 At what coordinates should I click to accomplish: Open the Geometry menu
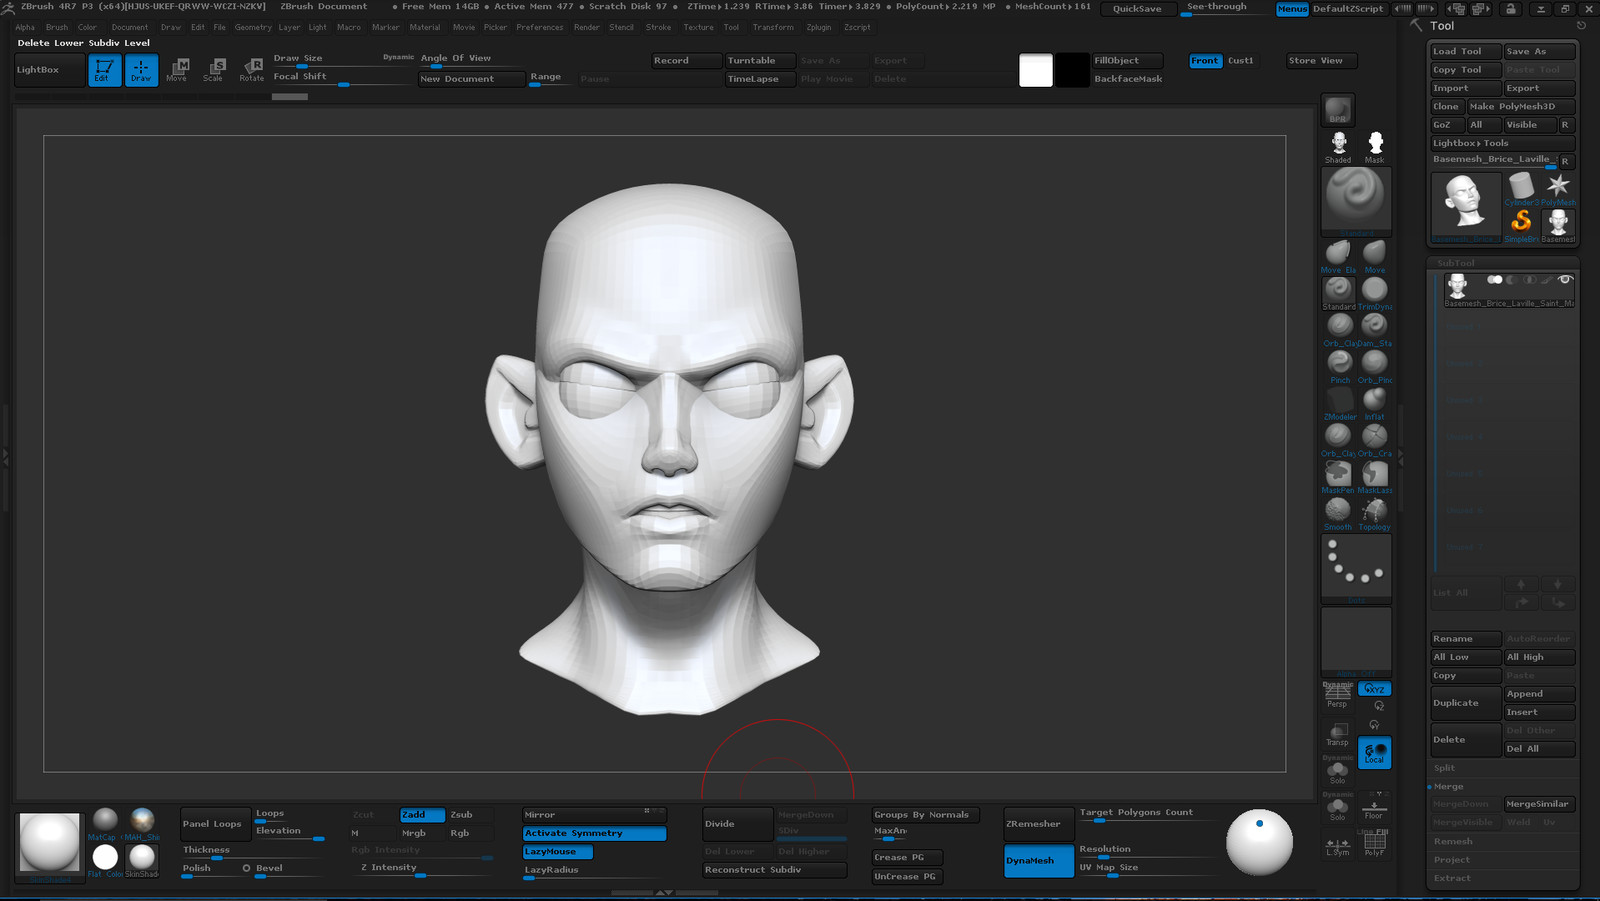253,28
